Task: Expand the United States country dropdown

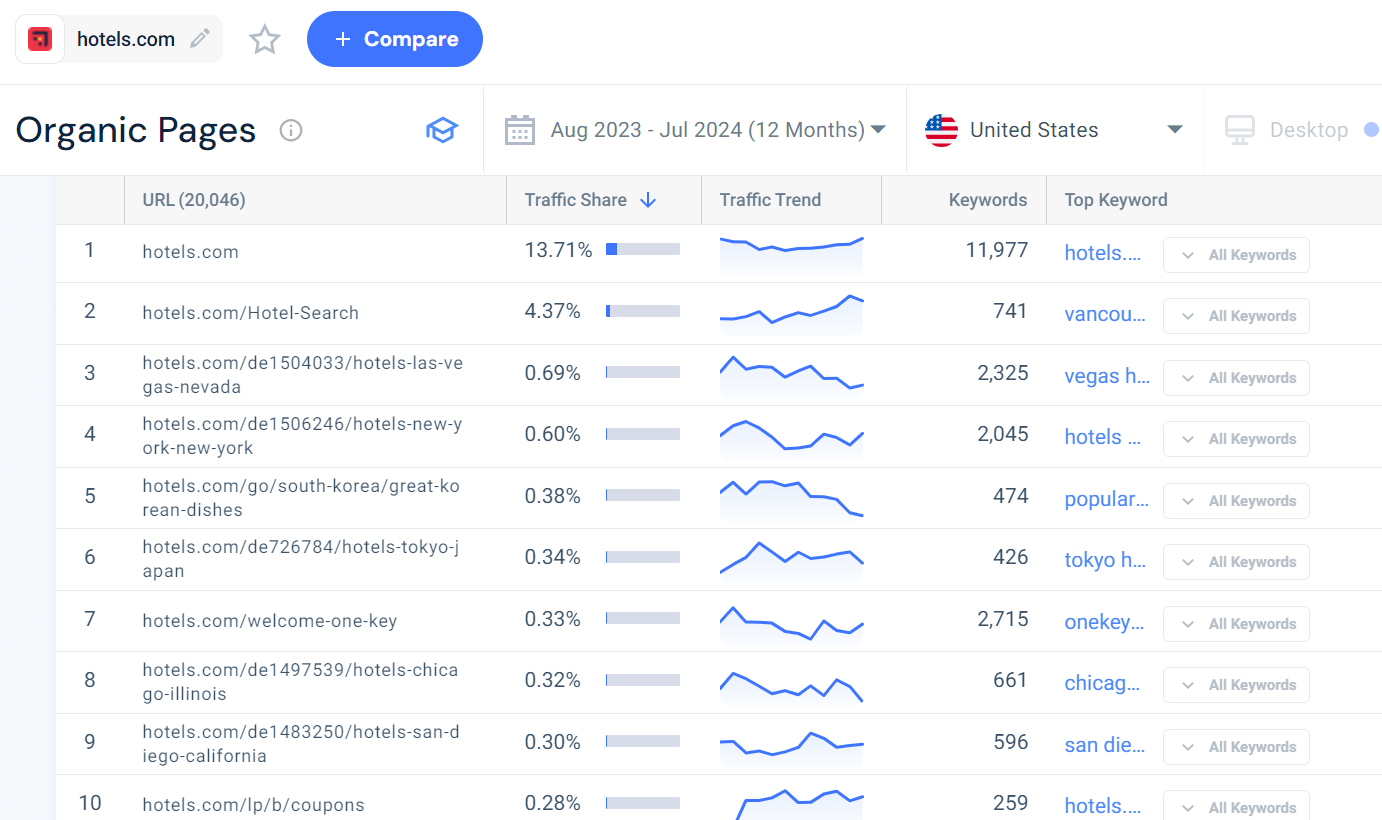Action: (x=1174, y=129)
